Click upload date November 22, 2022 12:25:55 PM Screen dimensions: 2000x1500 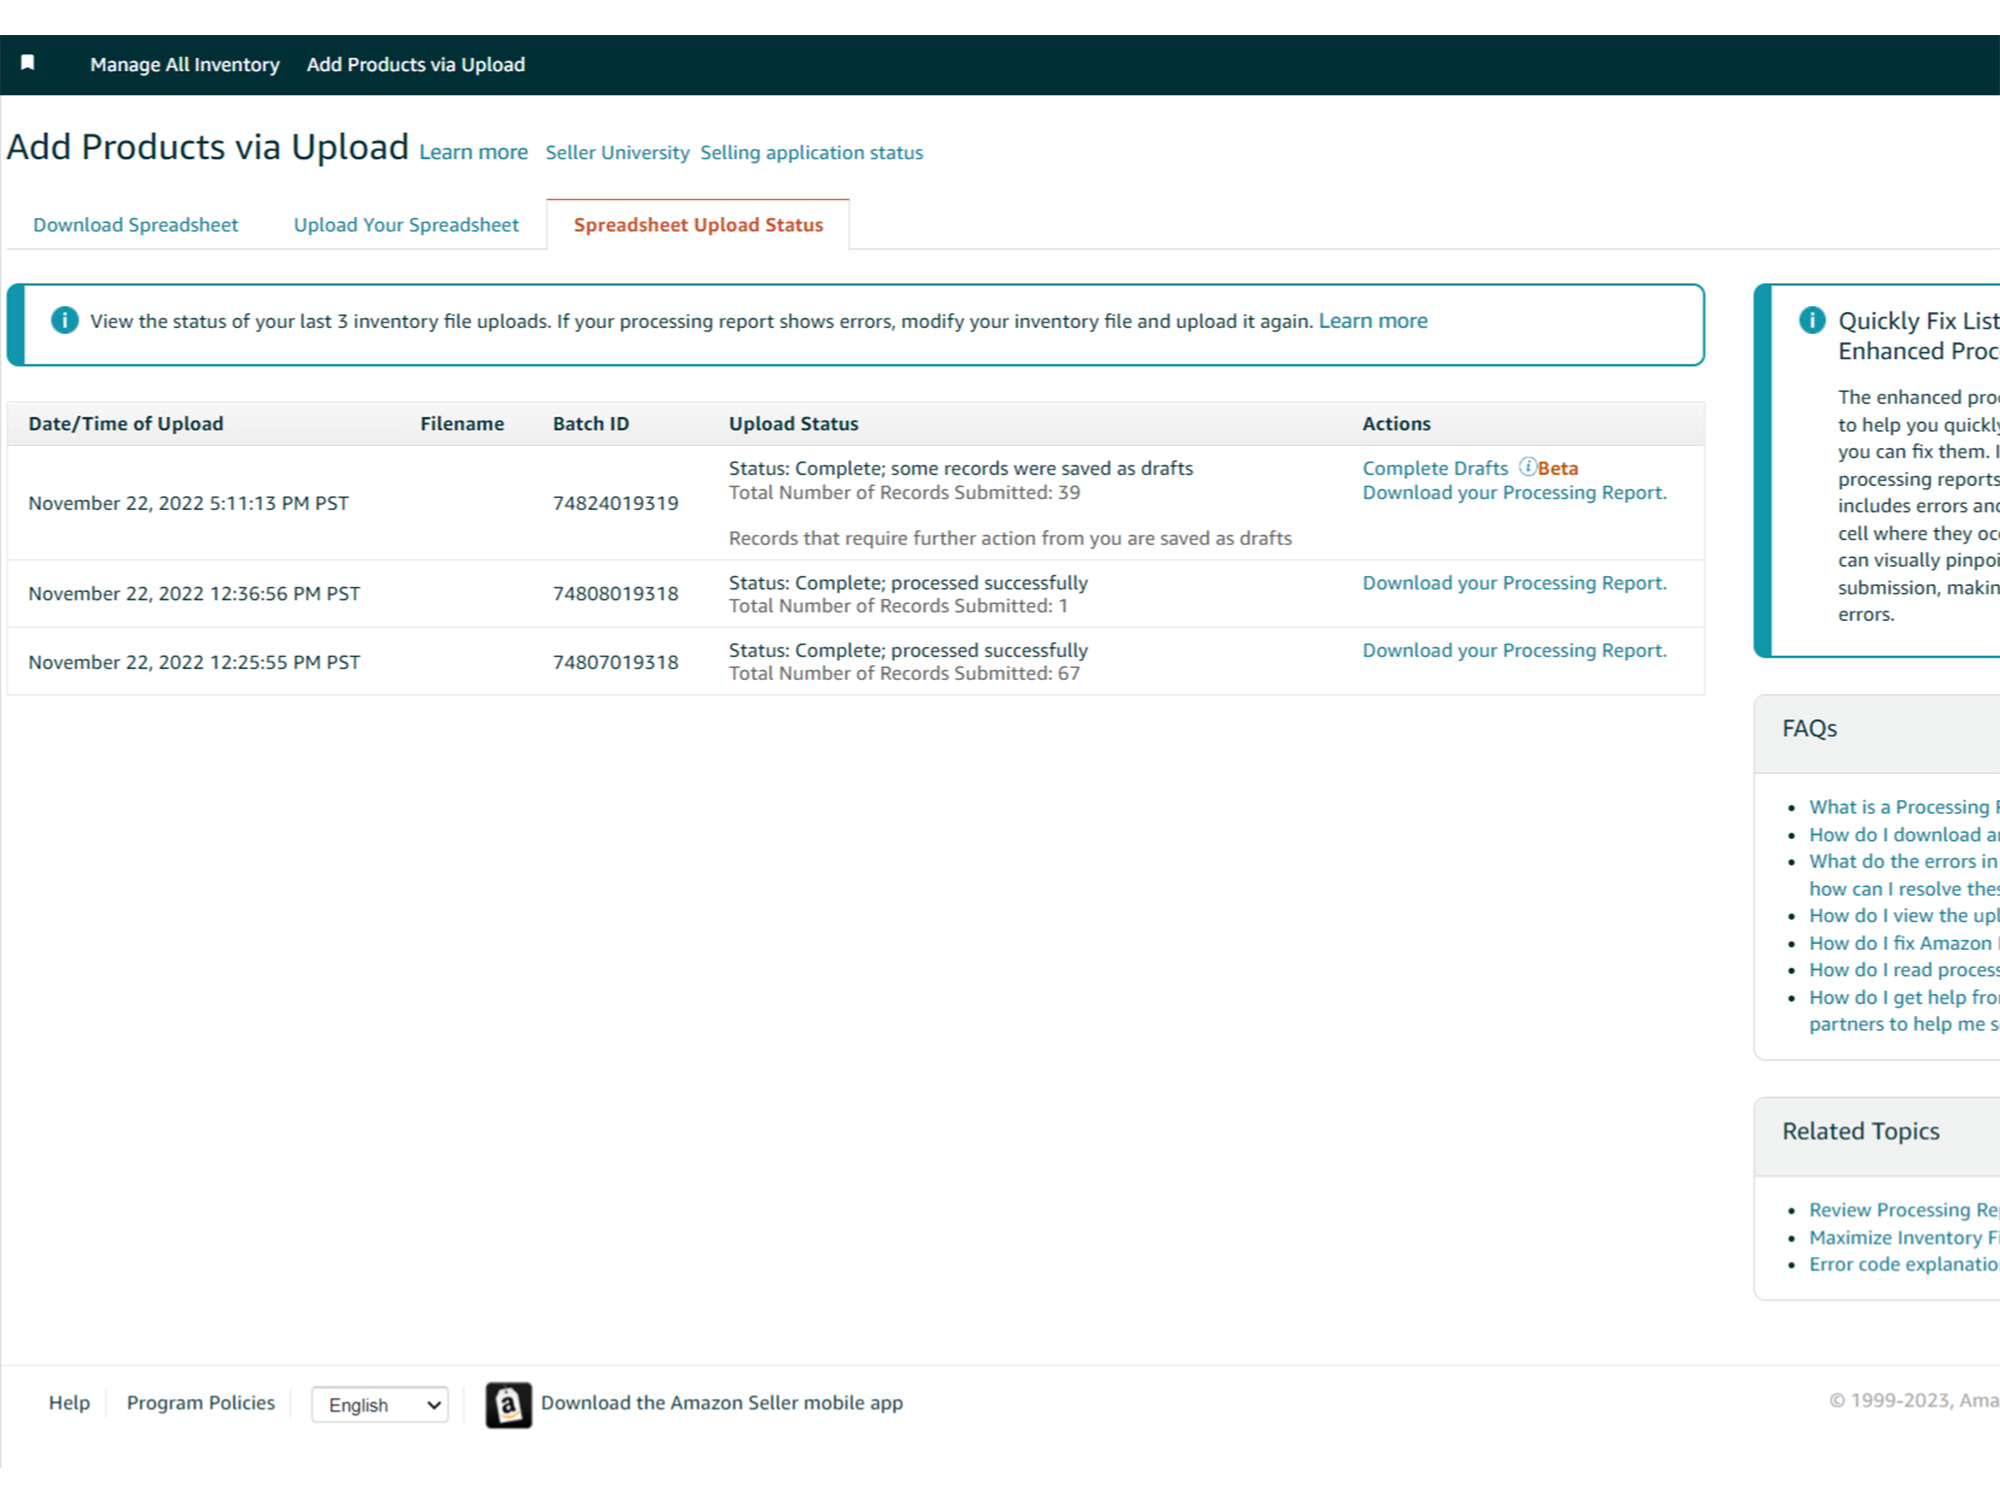pos(194,662)
